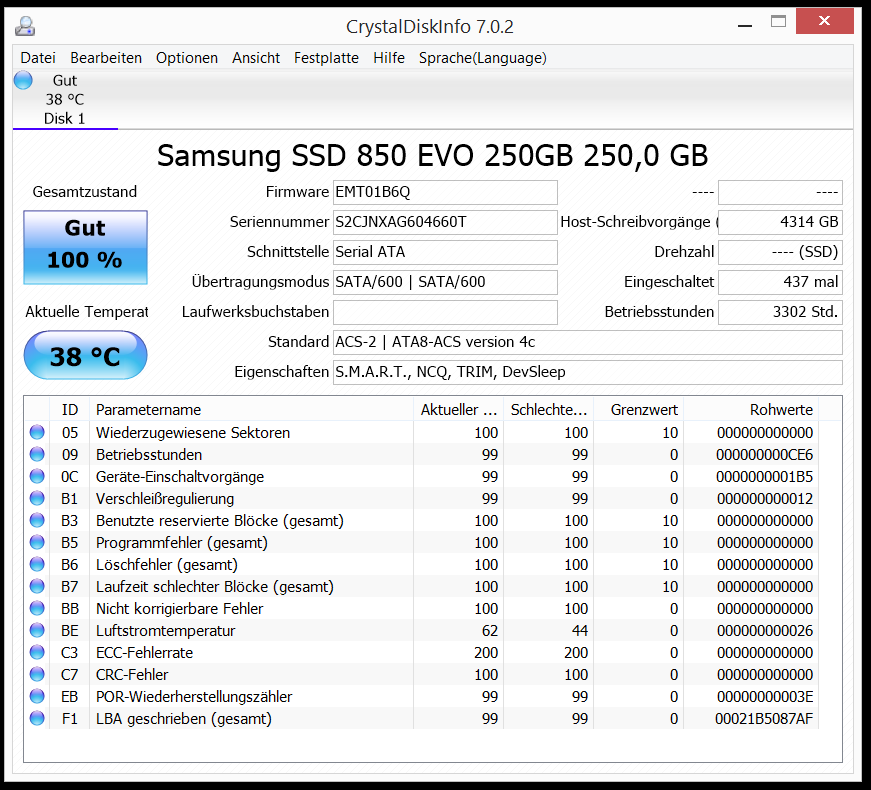The width and height of the screenshot is (871, 790).
Task: Click status orb for Wiederzugewiesene Sektoren row
Action: point(37,432)
